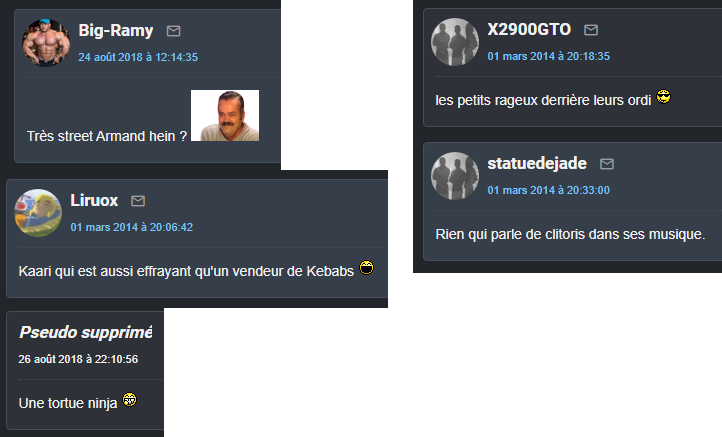Open the laughing man sticker image
Image resolution: width=722 pixels, height=437 pixels.
225,116
